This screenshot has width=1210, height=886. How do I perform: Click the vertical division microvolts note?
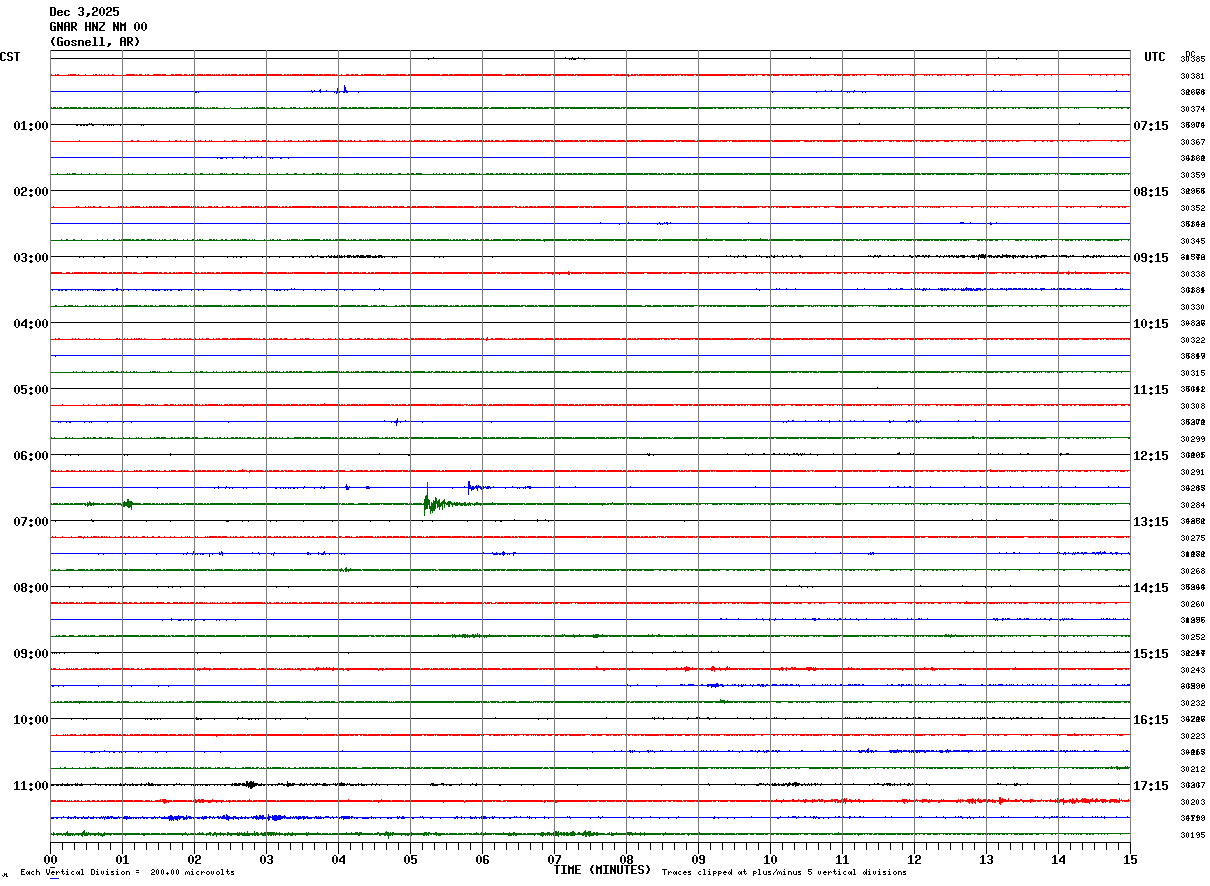pyautogui.click(x=127, y=872)
